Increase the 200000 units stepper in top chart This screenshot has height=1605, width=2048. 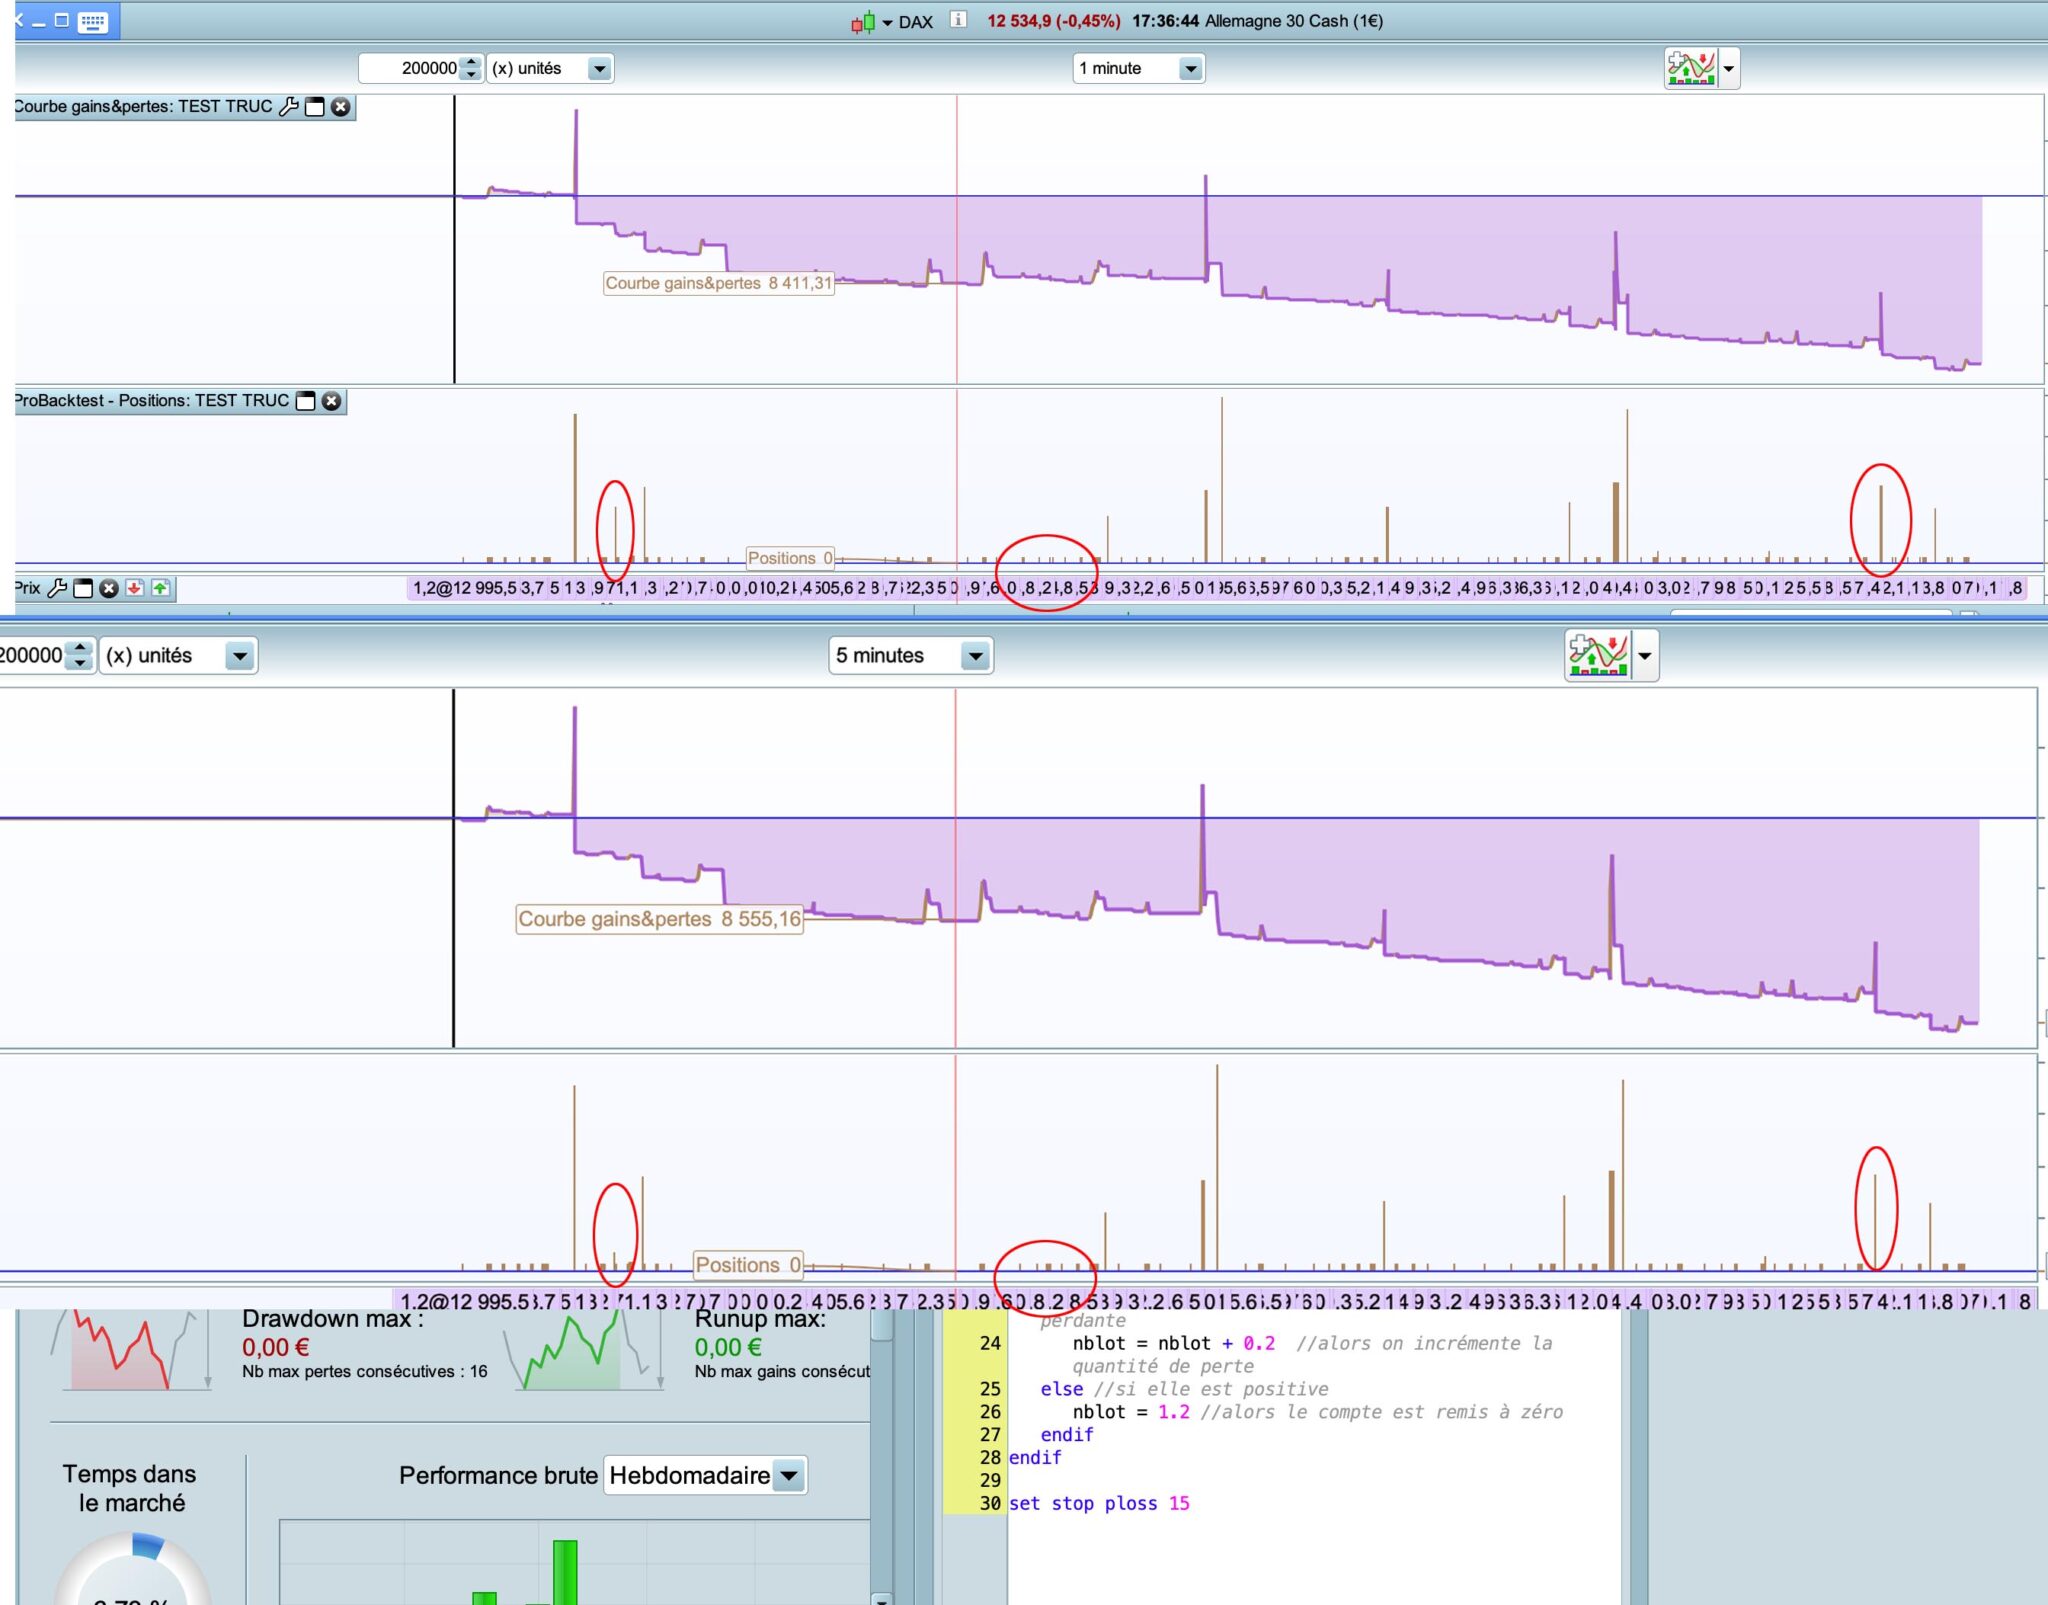(471, 62)
